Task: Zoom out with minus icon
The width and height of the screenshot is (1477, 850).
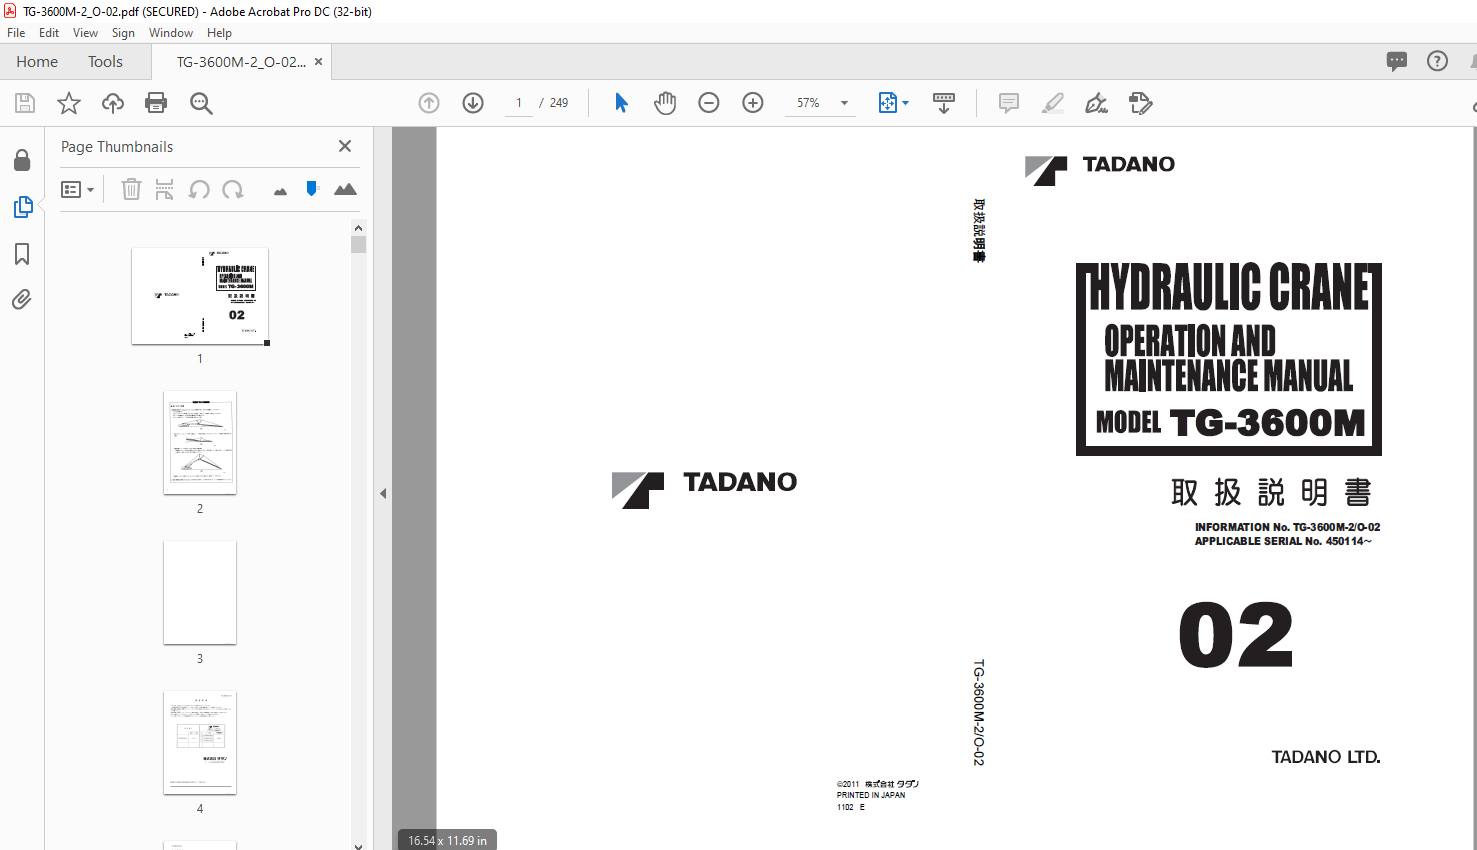Action: coord(709,103)
